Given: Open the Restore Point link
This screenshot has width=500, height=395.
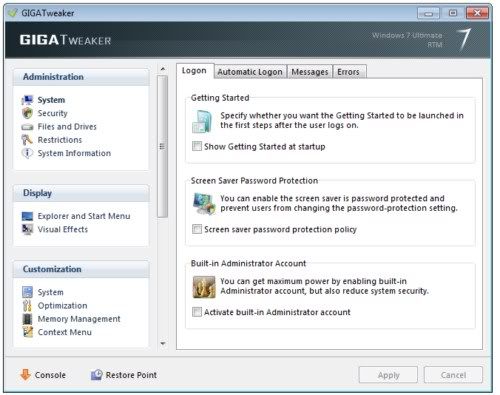Looking at the screenshot, I should click(x=131, y=375).
